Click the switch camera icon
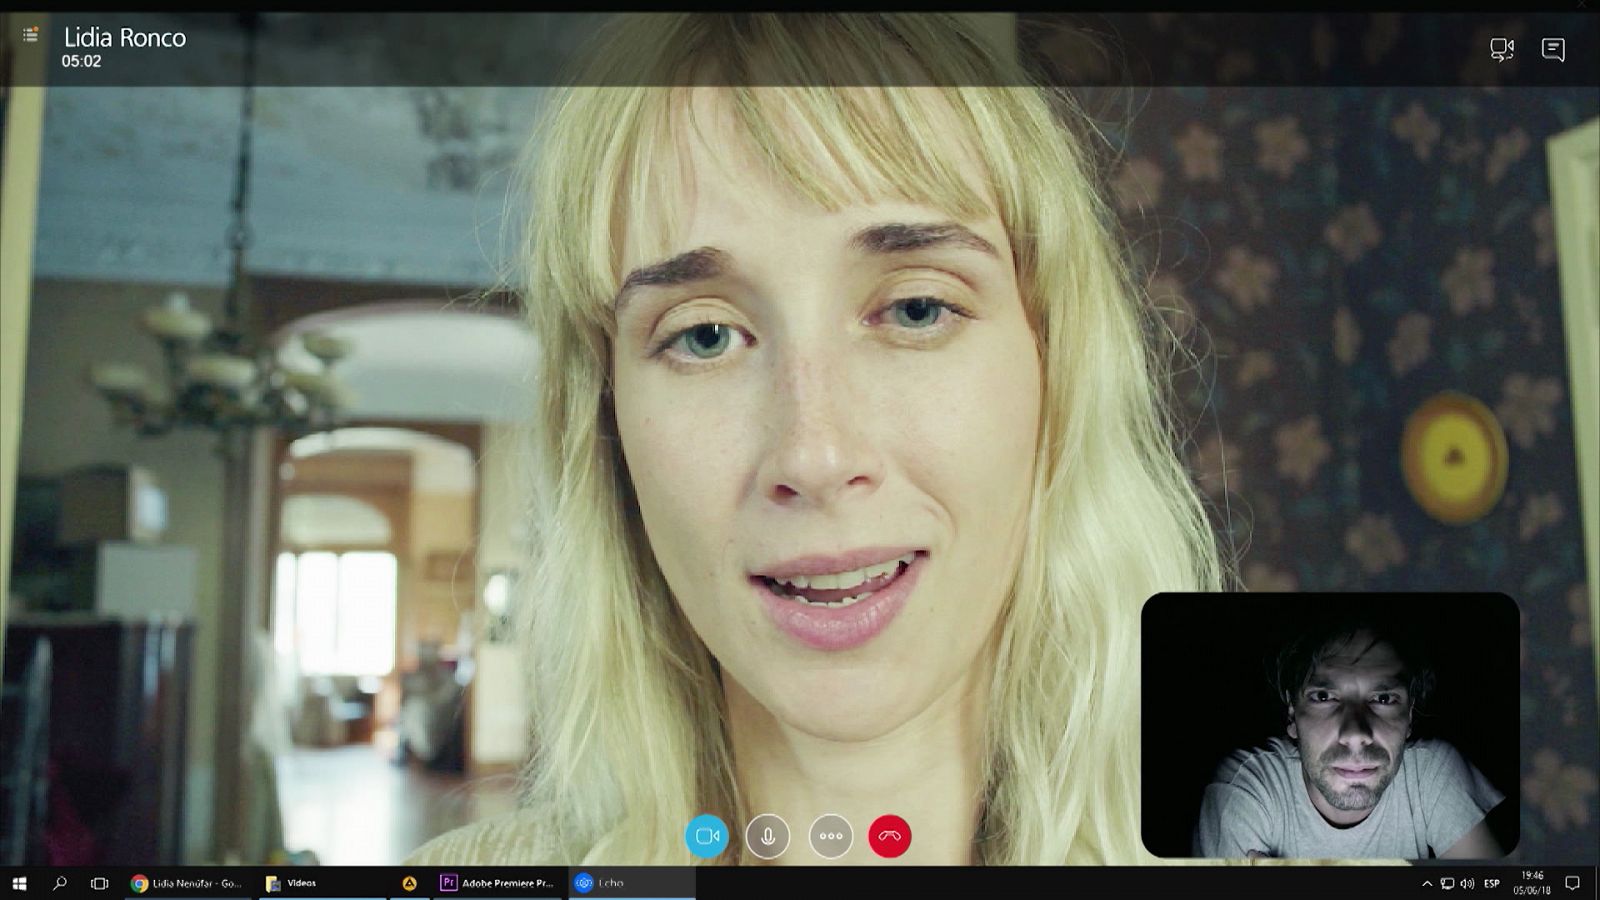The image size is (1600, 900). click(1501, 49)
